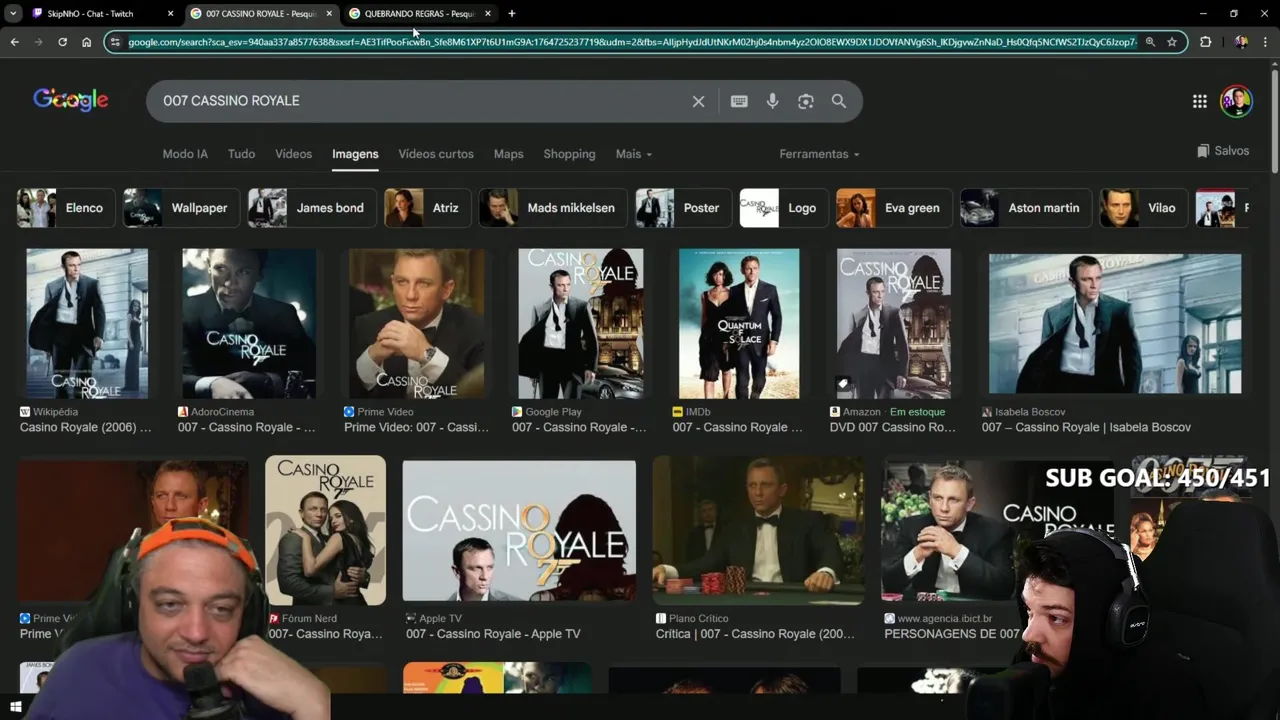Image resolution: width=1280 pixels, height=720 pixels.
Task: Click the magnifier search submit icon
Action: 839,101
